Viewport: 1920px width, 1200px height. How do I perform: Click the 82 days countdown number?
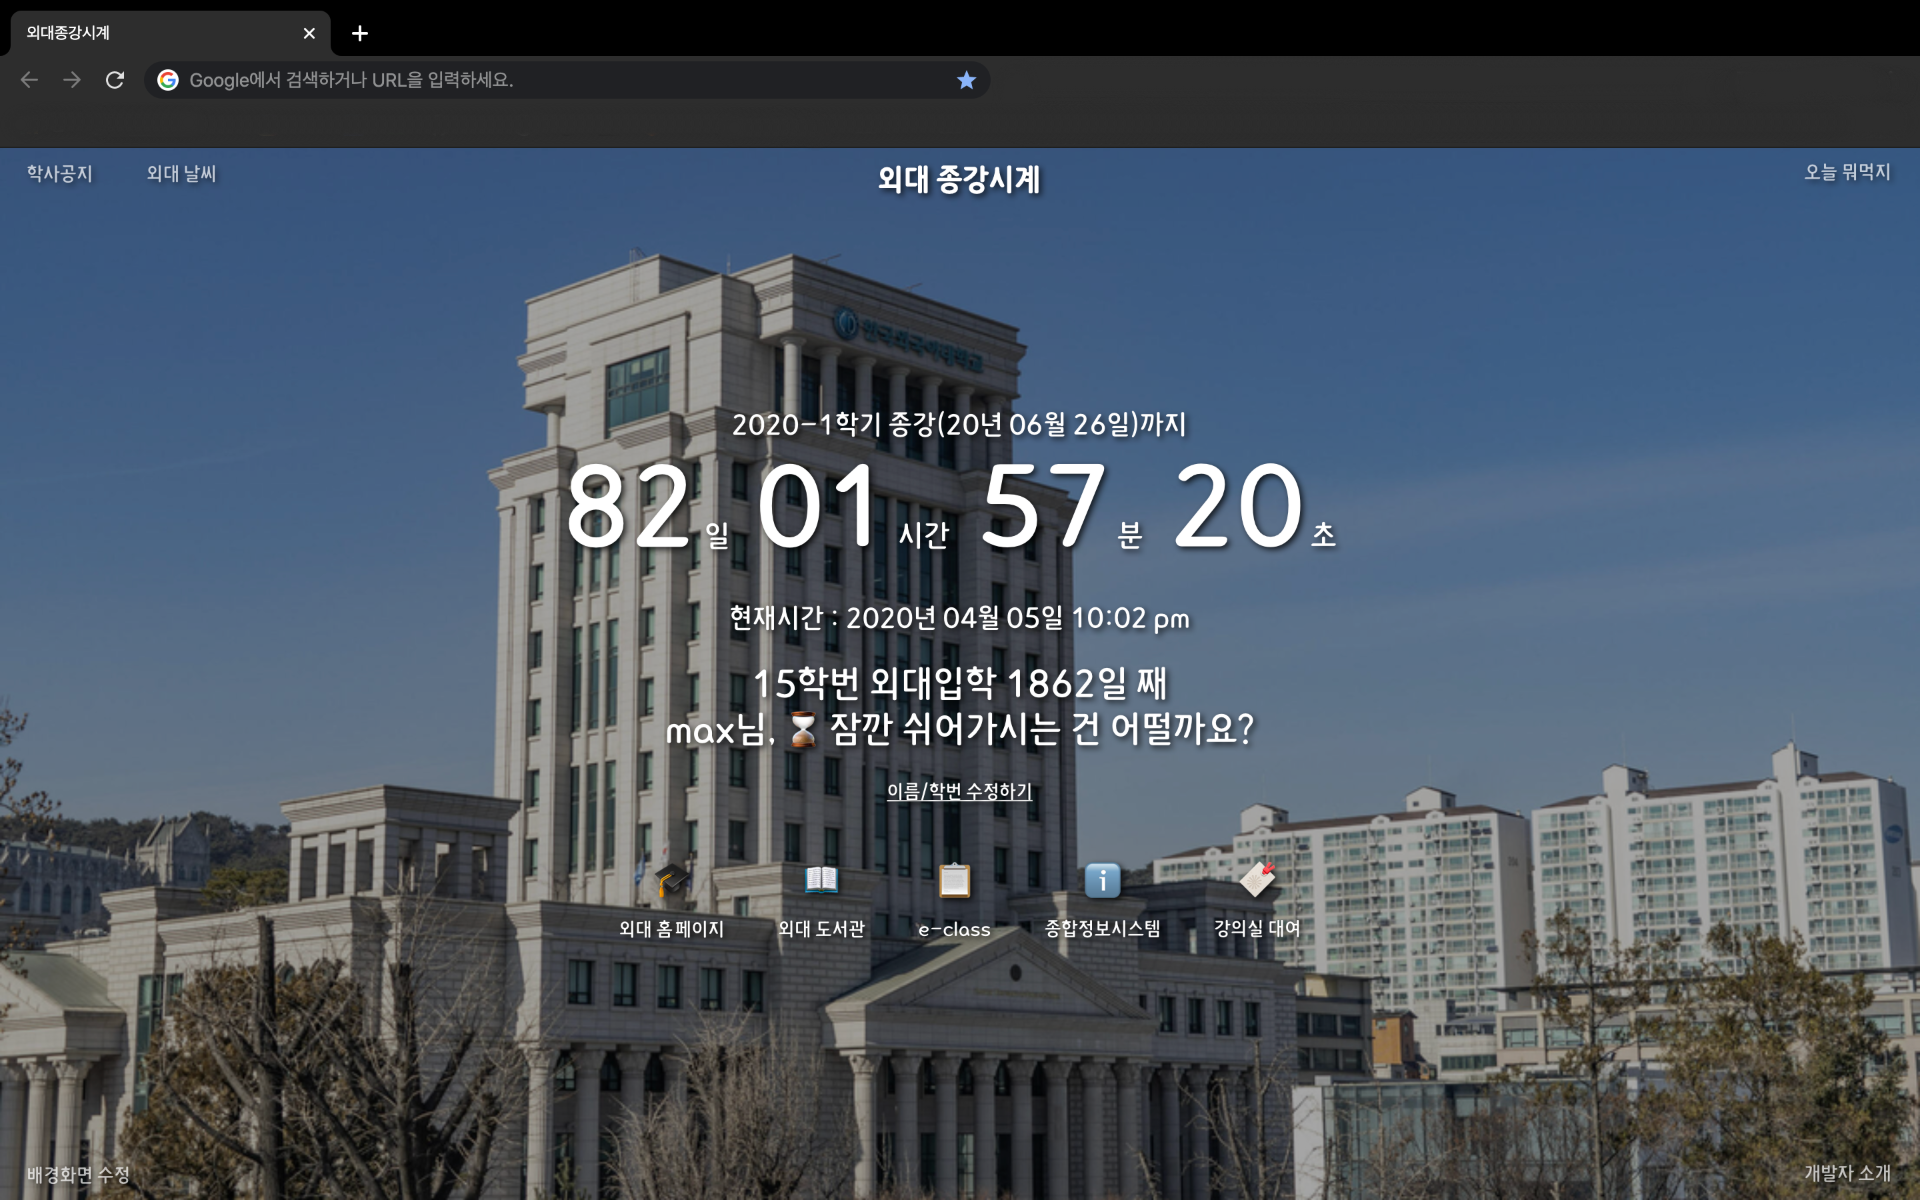tap(628, 506)
